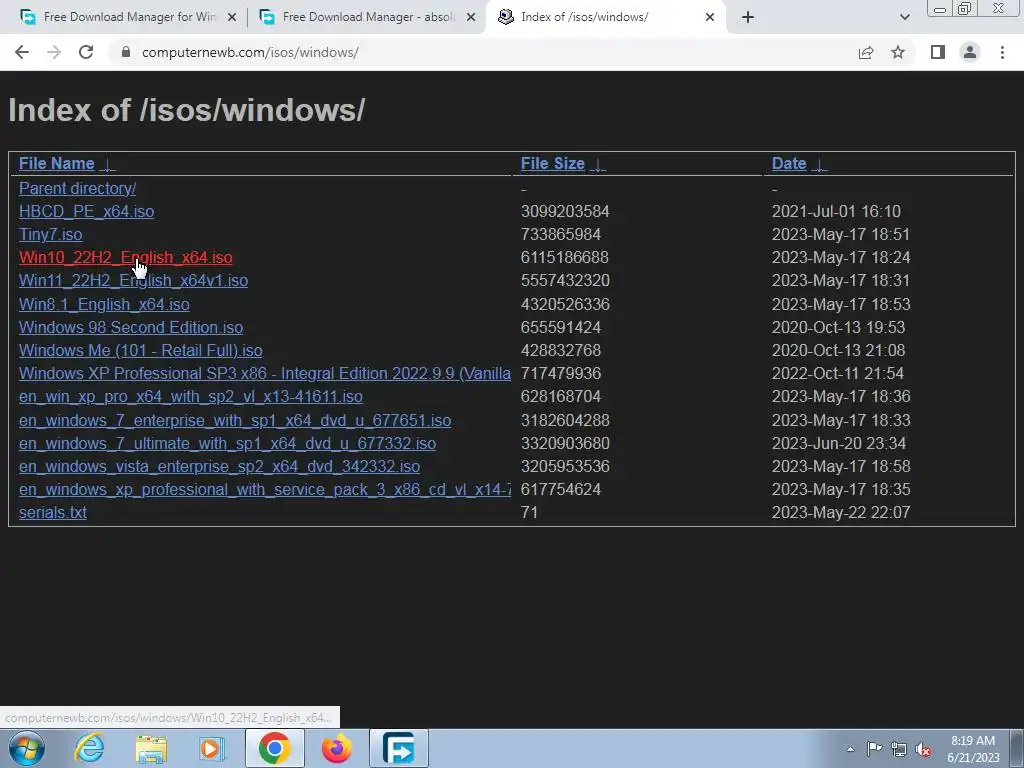Sort by Date header link
This screenshot has height=768, width=1024.
pos(789,164)
